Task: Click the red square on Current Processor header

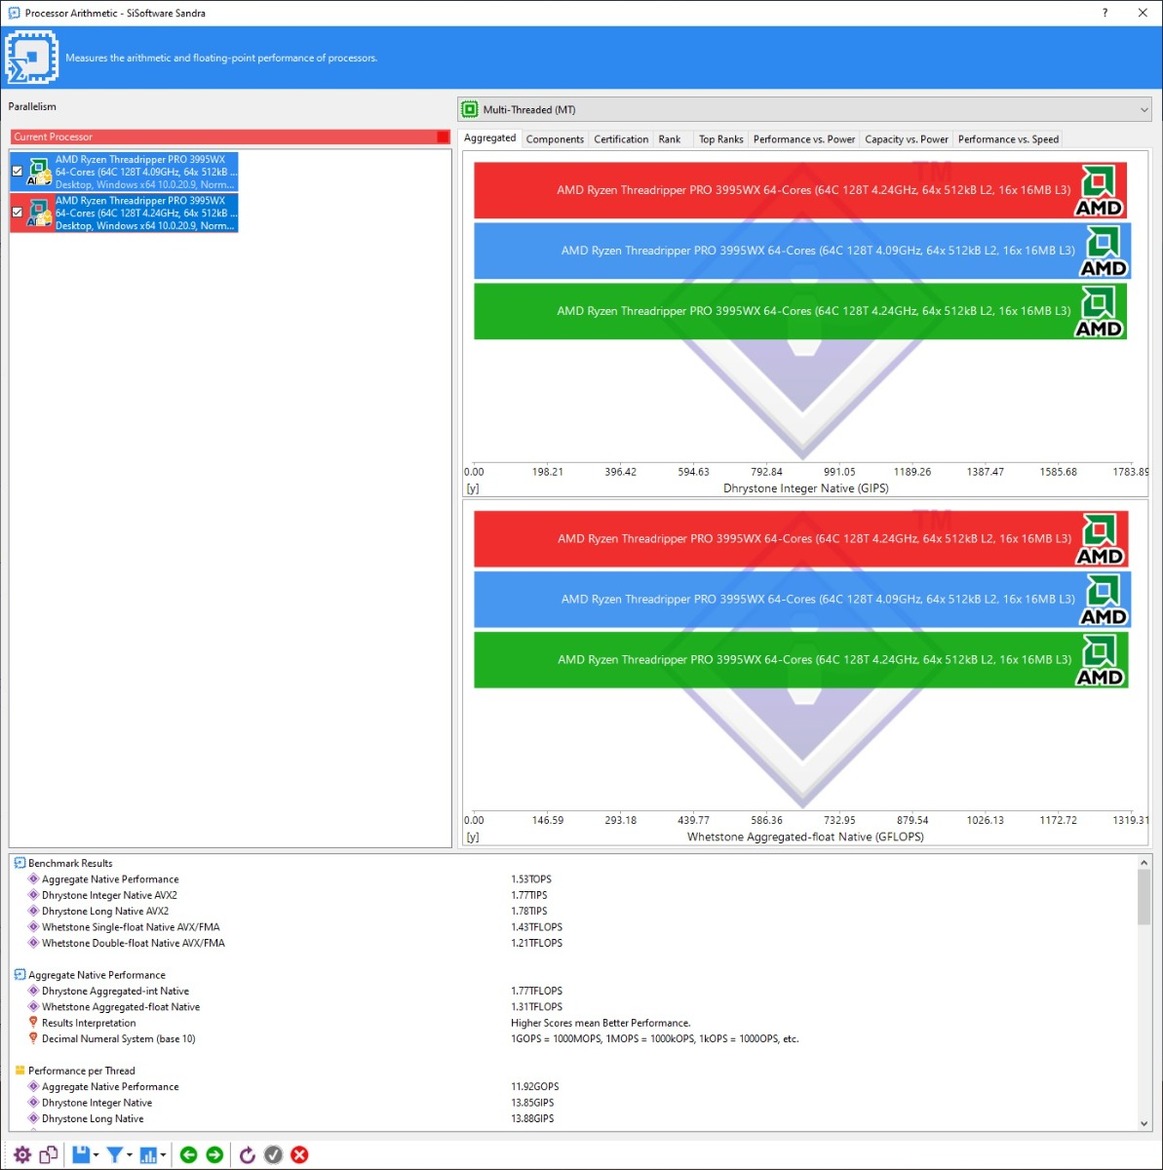Action: (x=443, y=137)
